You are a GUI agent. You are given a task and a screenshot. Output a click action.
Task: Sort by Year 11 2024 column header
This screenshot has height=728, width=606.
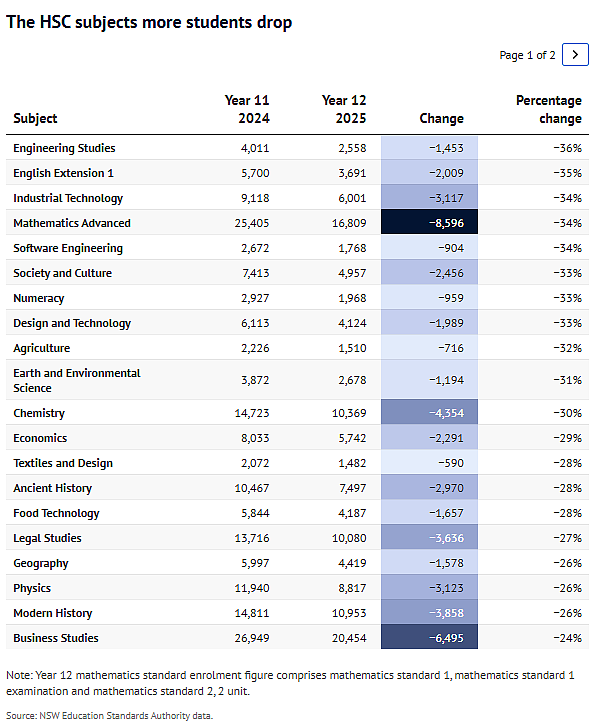[247, 109]
